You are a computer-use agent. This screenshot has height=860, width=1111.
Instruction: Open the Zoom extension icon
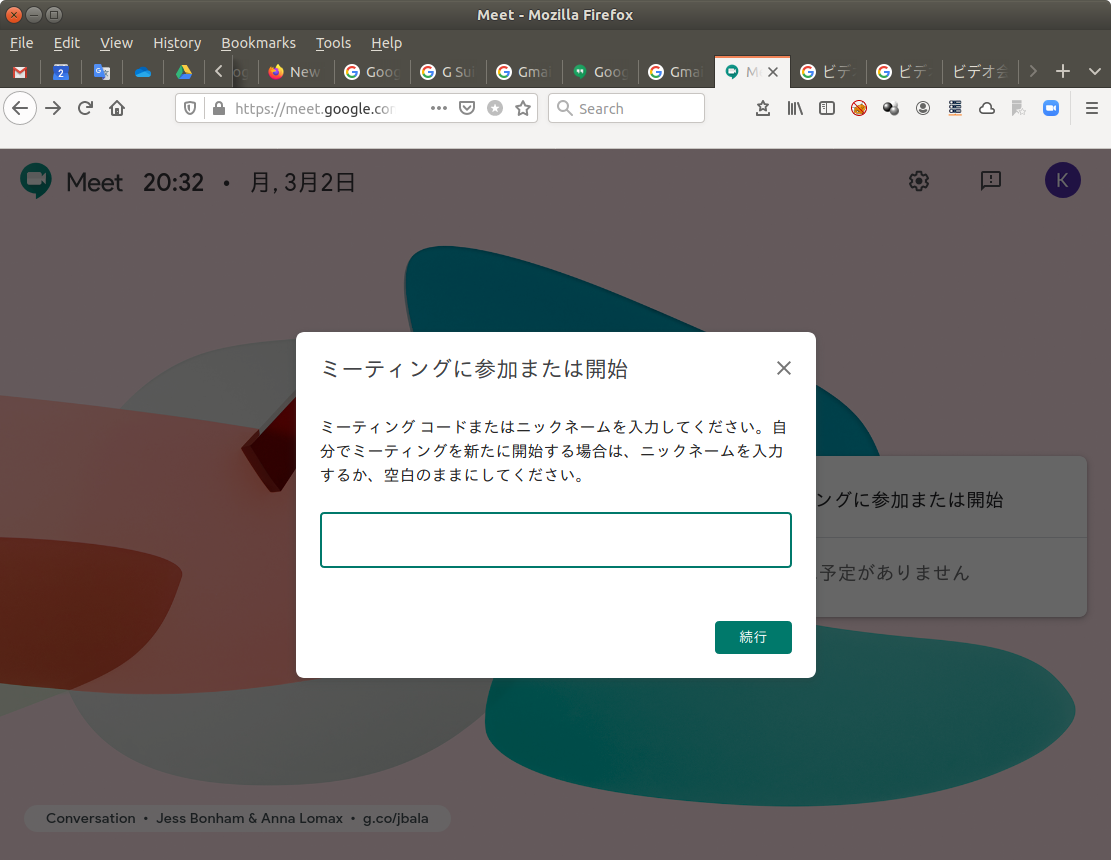point(1050,108)
